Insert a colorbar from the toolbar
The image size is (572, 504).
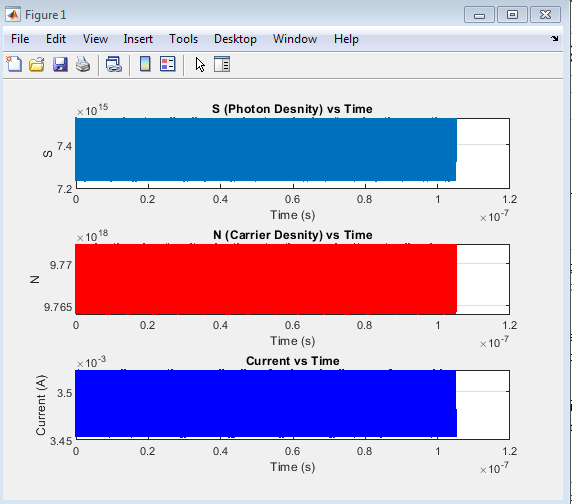tap(145, 64)
